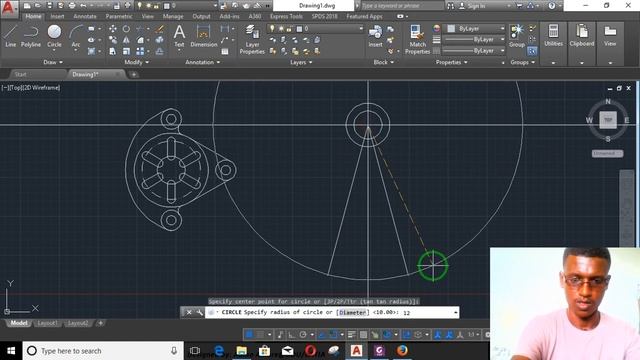Viewport: 640px width, 360px height.
Task: Toggle grid display in status bar
Action: click(x=249, y=335)
